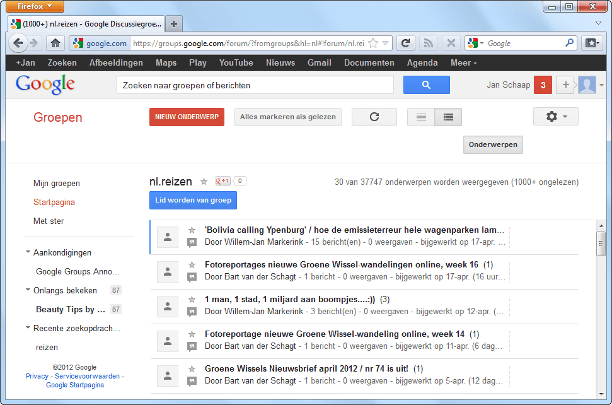Open Afbeeldingen in the Google bar
Viewport: 612px width, 405px height.
click(116, 63)
